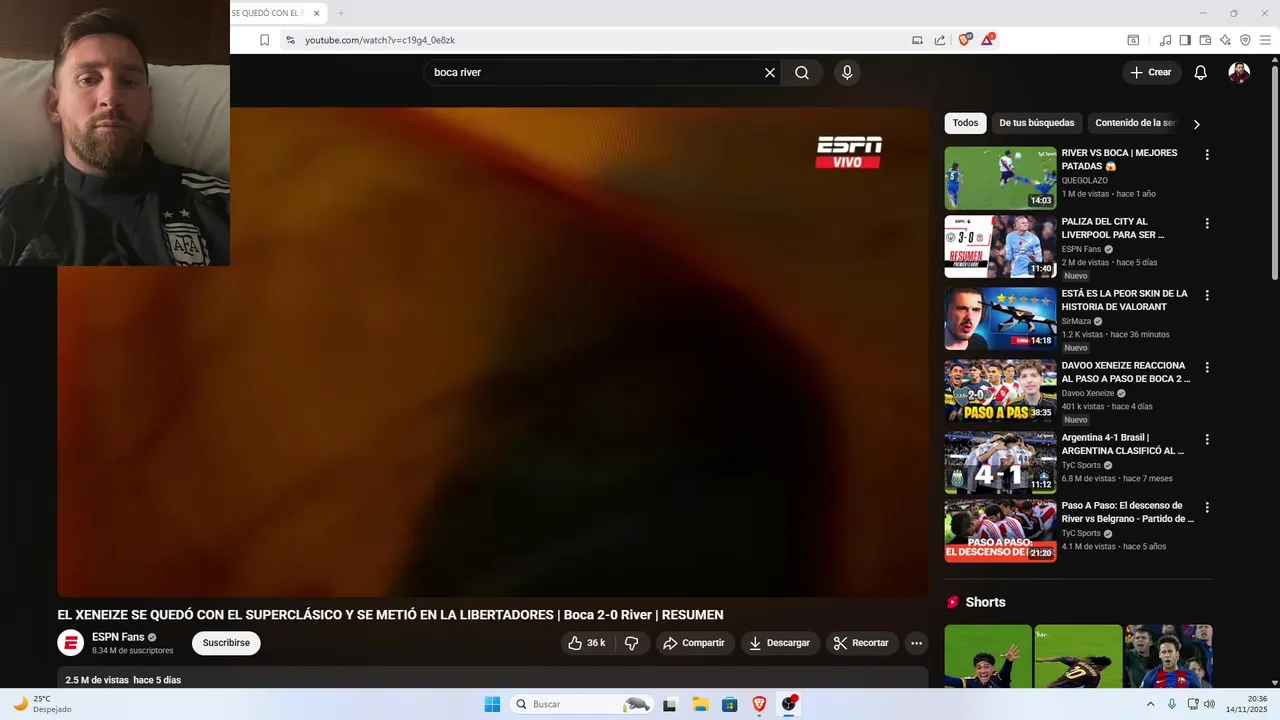This screenshot has height=720, width=1280.
Task: Click the video player area
Action: click(493, 352)
